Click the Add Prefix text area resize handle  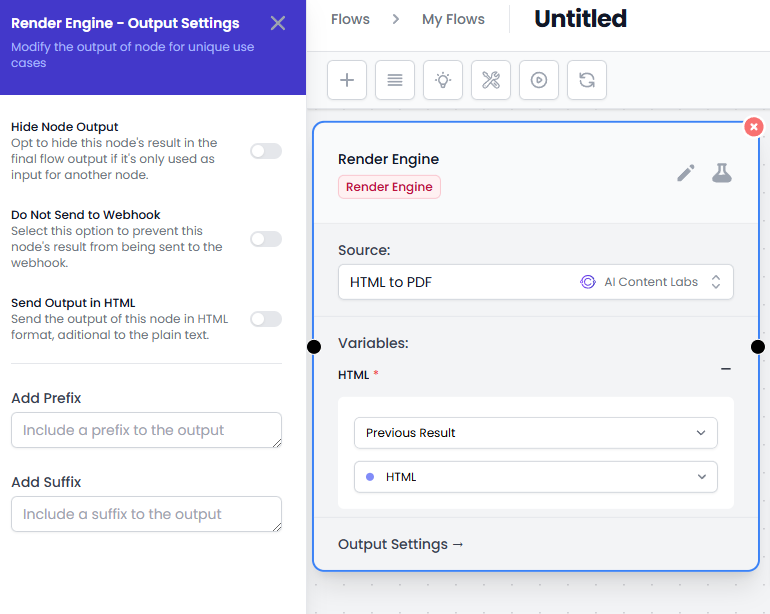click(x=277, y=443)
